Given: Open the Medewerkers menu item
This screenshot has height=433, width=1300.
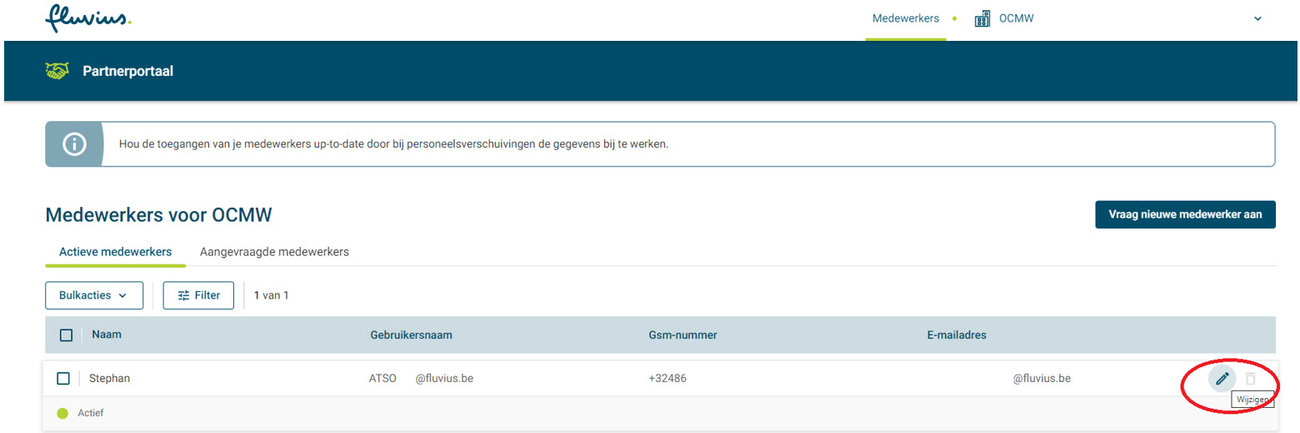Looking at the screenshot, I should [905, 18].
